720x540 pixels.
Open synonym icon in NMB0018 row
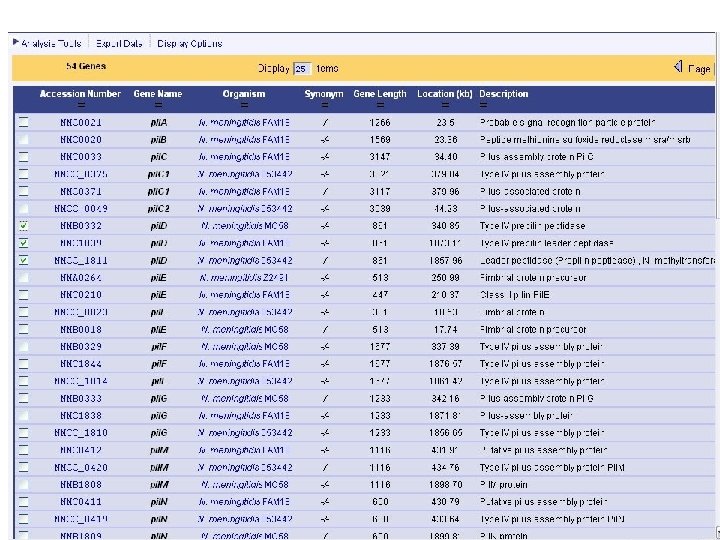(x=325, y=330)
